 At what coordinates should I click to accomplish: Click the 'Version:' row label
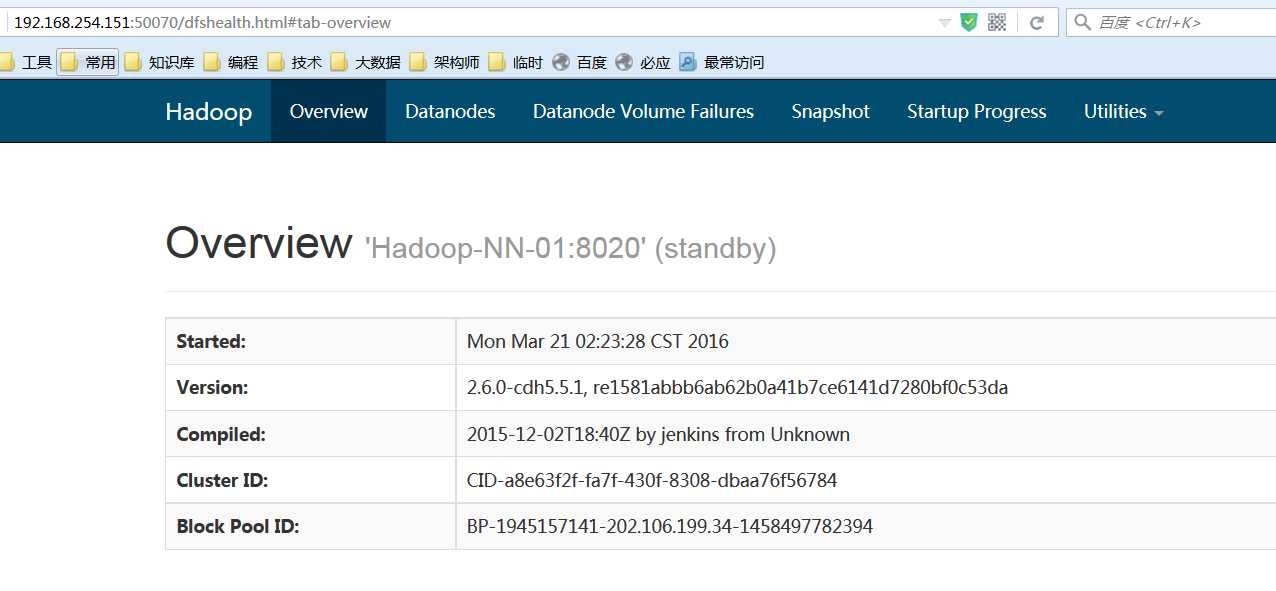coord(212,387)
